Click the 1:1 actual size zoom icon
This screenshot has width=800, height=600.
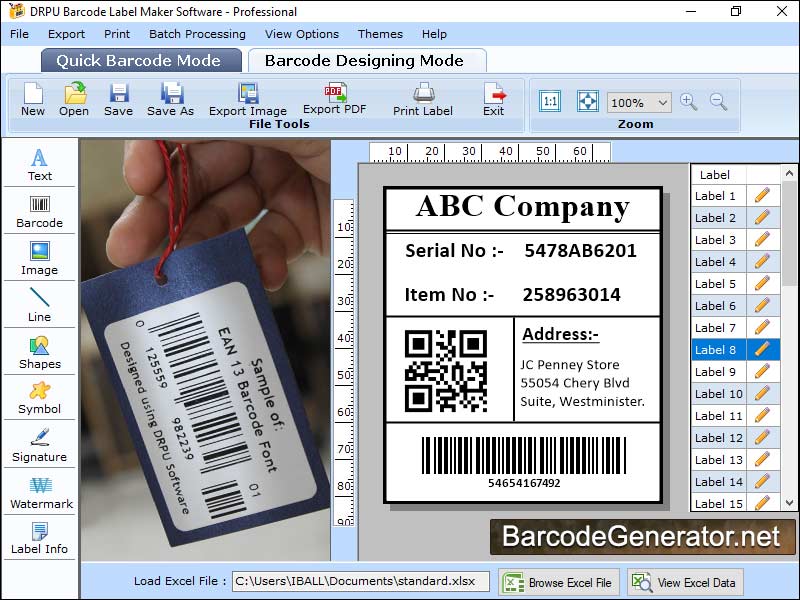(549, 101)
